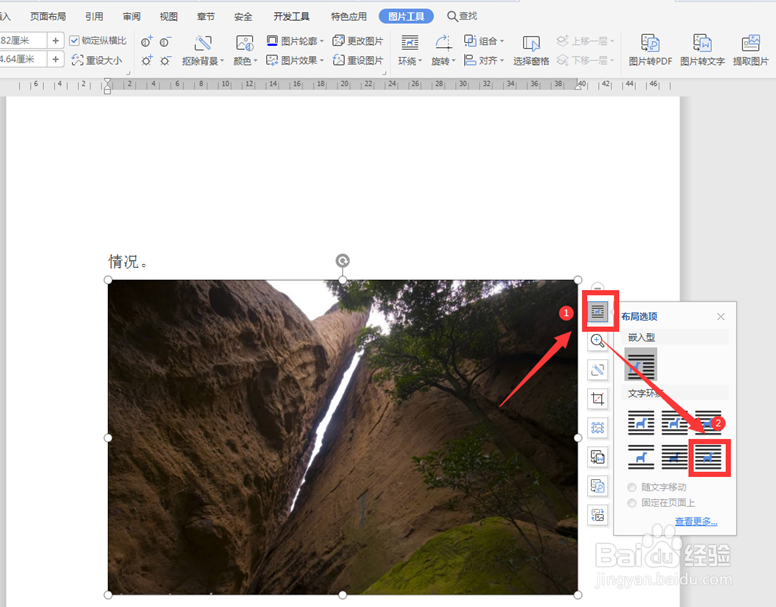The width and height of the screenshot is (776, 607).
Task: Select 固定在页面上 radio button
Action: click(631, 503)
